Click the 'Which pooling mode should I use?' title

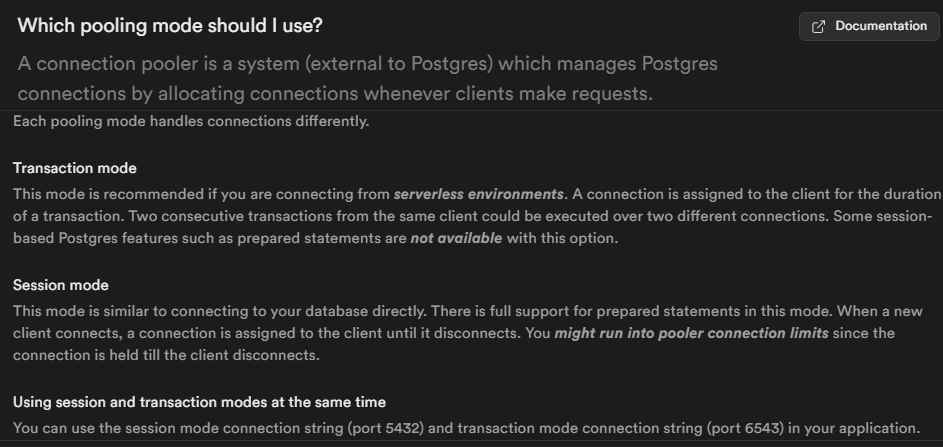pyautogui.click(x=170, y=24)
